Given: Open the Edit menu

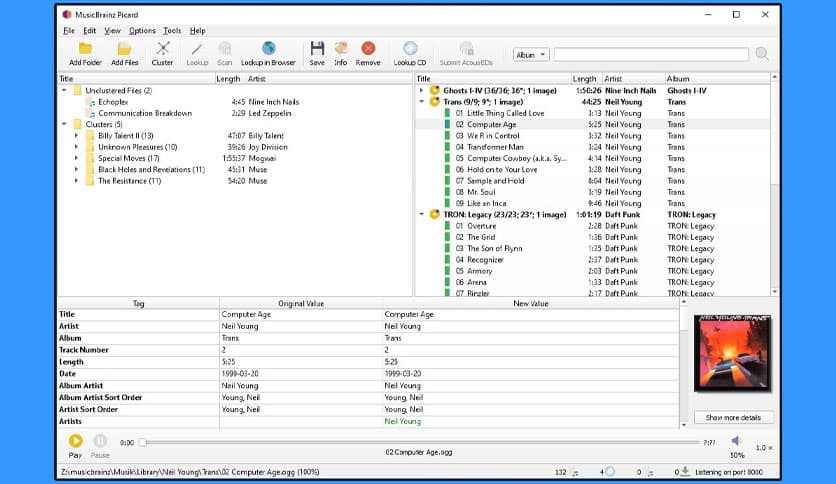Looking at the screenshot, I should pyautogui.click(x=90, y=31).
